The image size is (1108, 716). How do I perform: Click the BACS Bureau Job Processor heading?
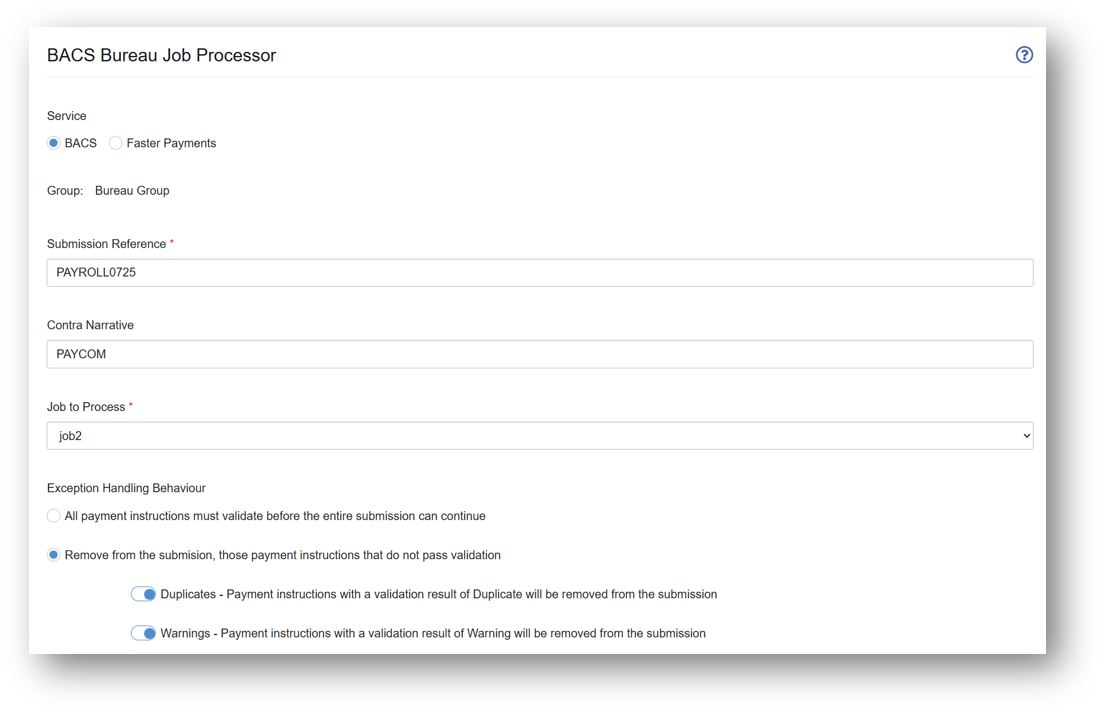[162, 55]
